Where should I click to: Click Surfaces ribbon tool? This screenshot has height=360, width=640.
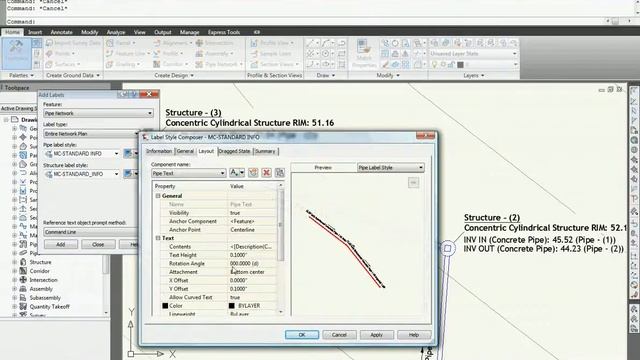click(63, 64)
